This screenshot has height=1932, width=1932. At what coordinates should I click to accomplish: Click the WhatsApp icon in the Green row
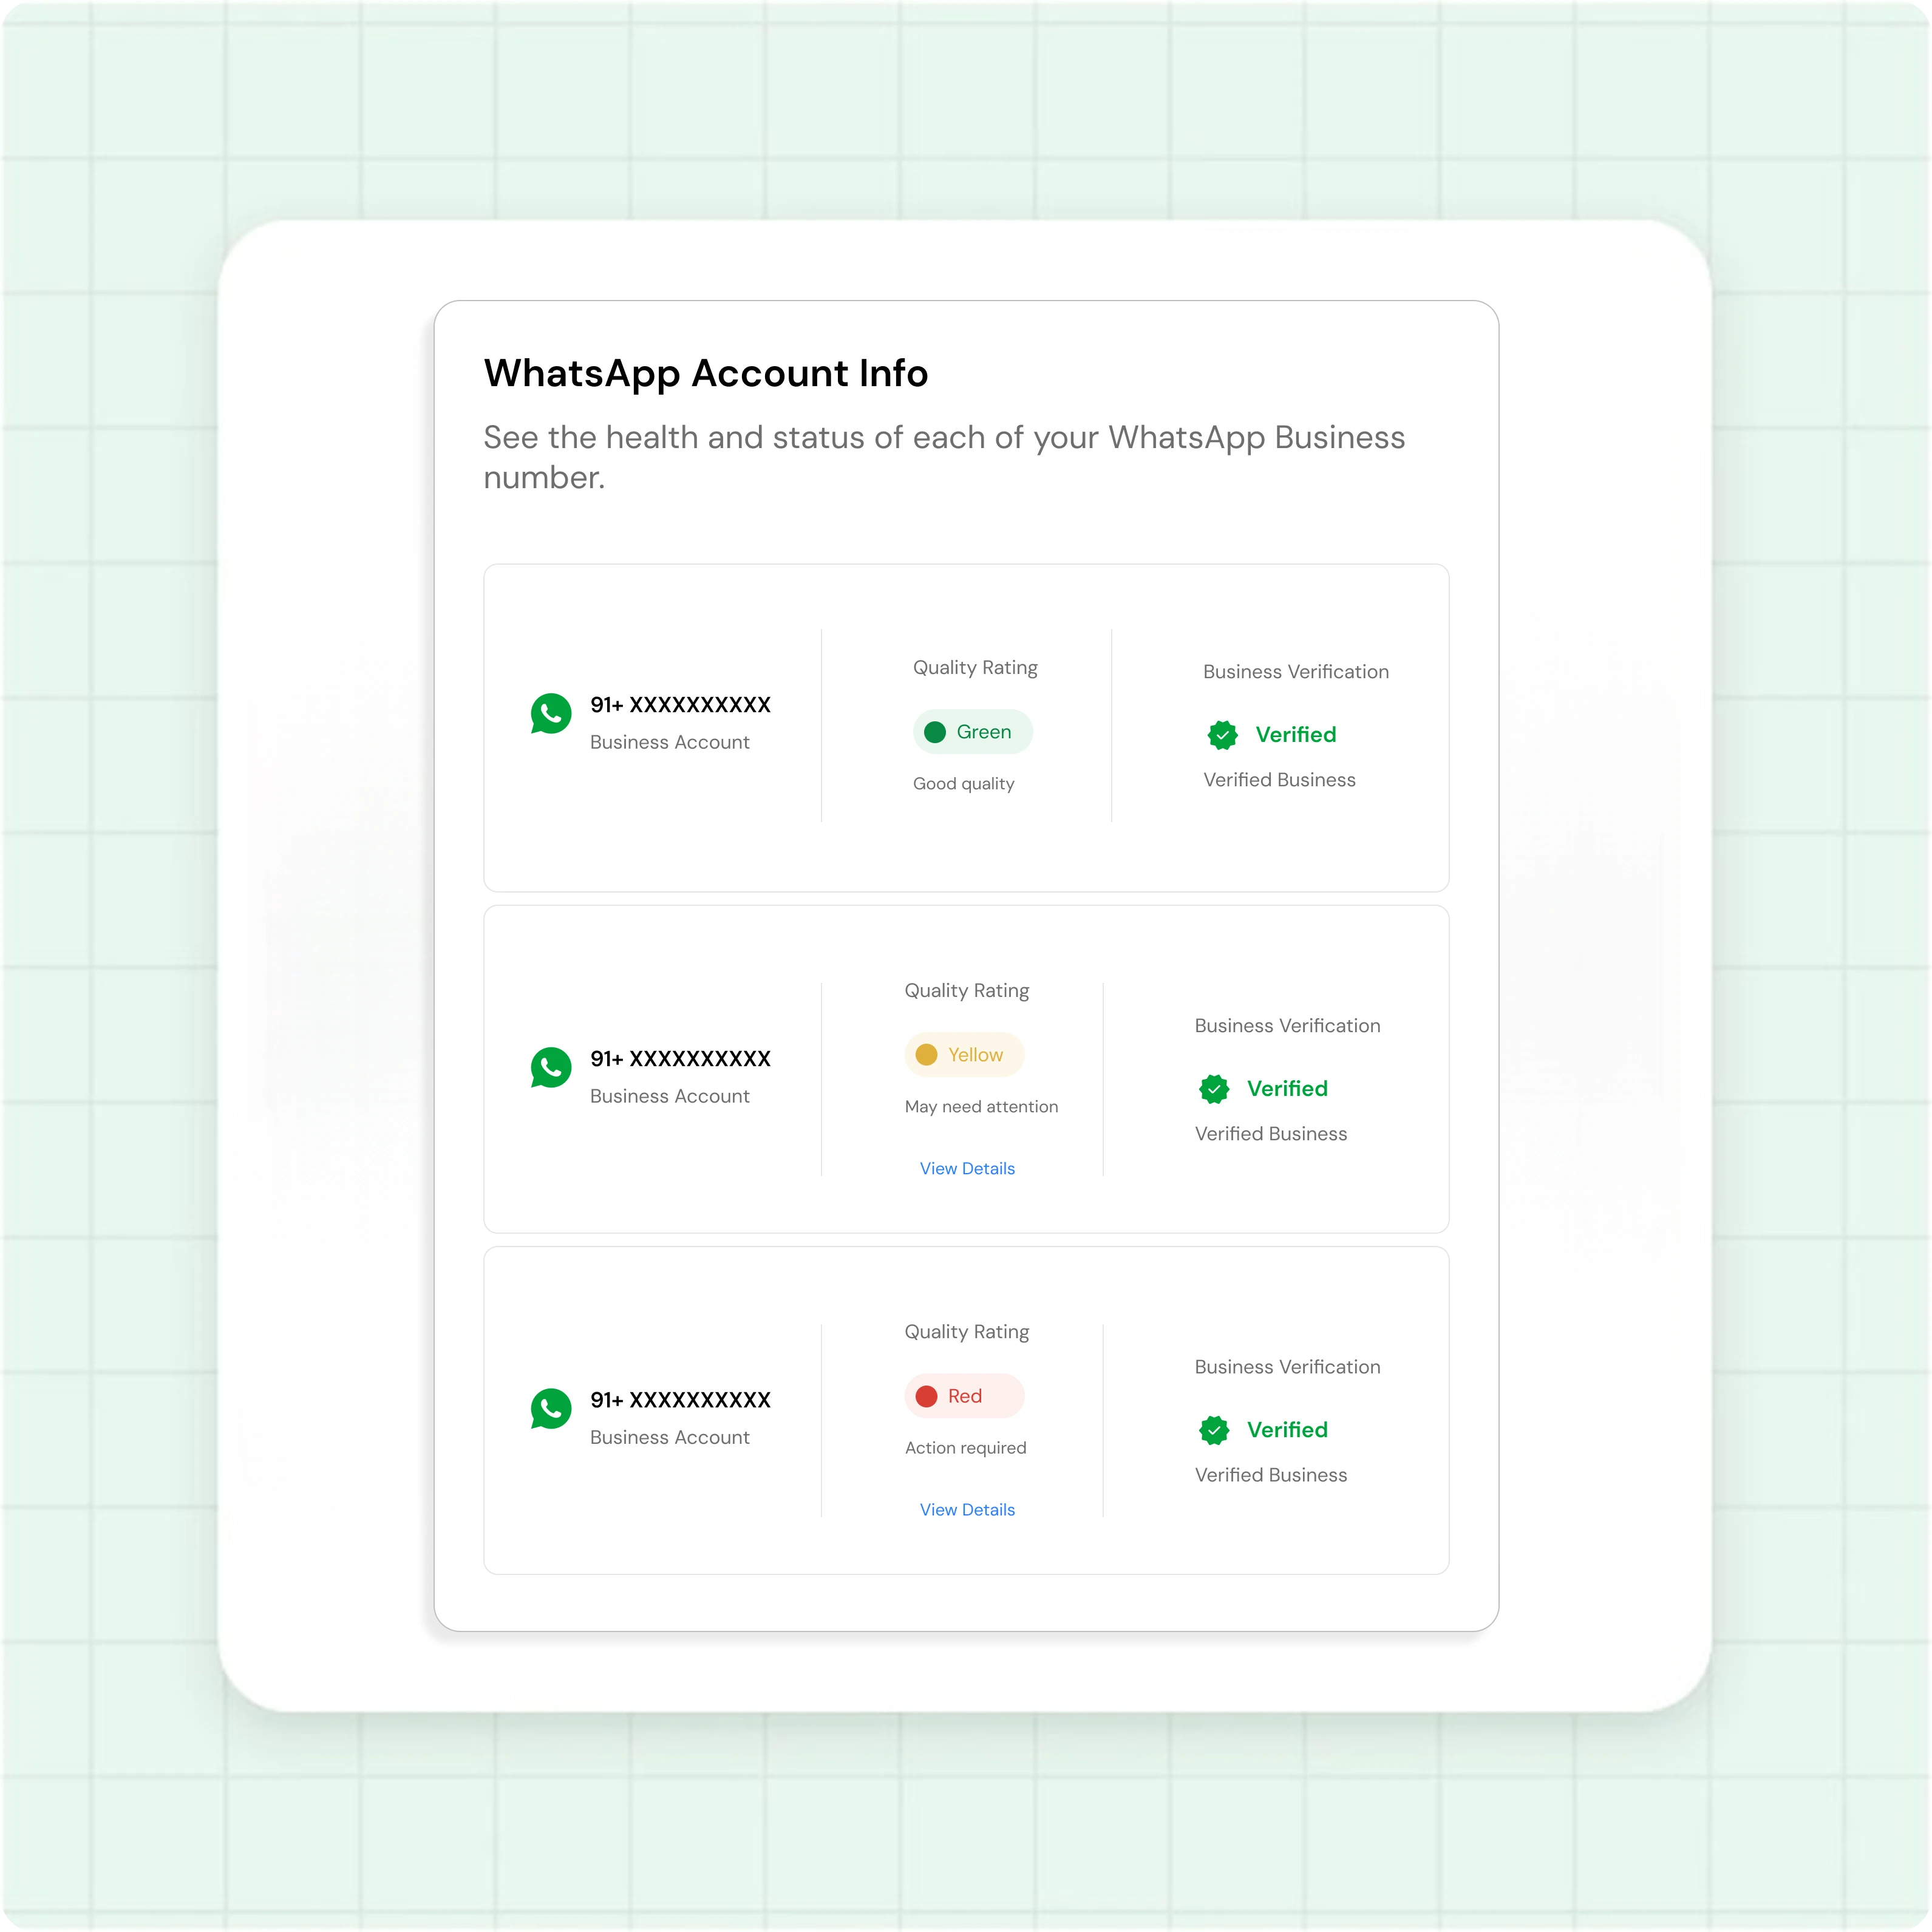pyautogui.click(x=551, y=714)
